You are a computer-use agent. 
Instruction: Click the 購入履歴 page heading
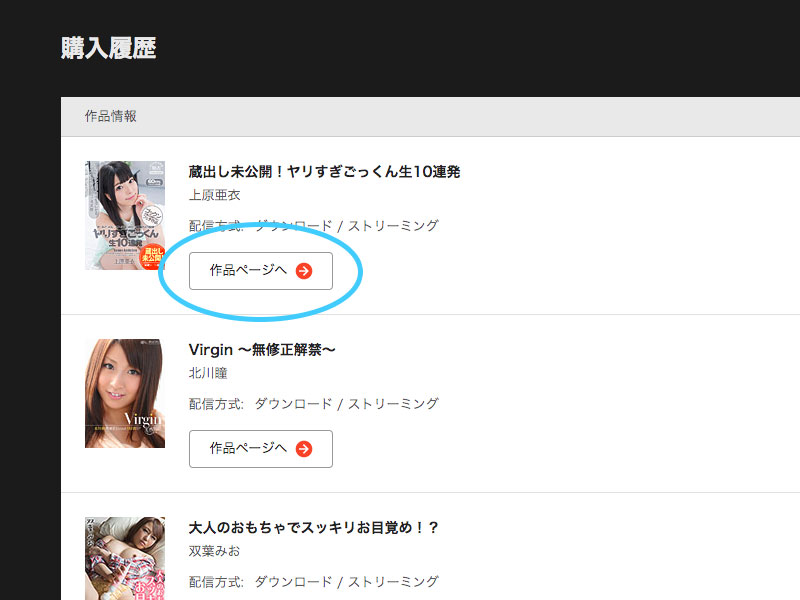click(x=108, y=48)
